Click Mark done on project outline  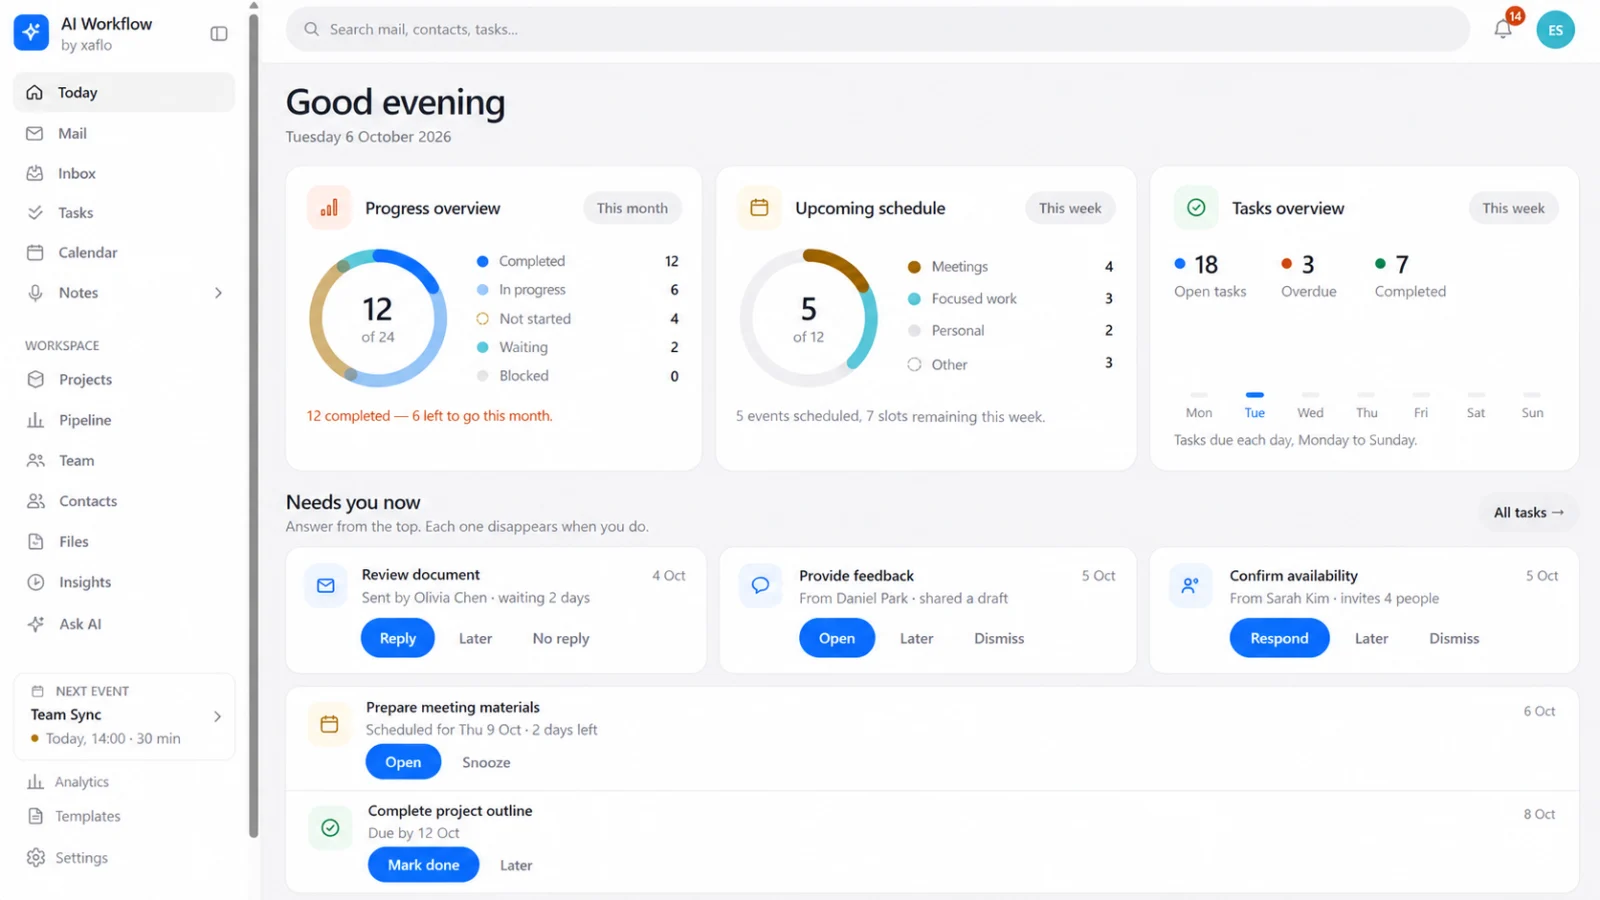(x=424, y=865)
